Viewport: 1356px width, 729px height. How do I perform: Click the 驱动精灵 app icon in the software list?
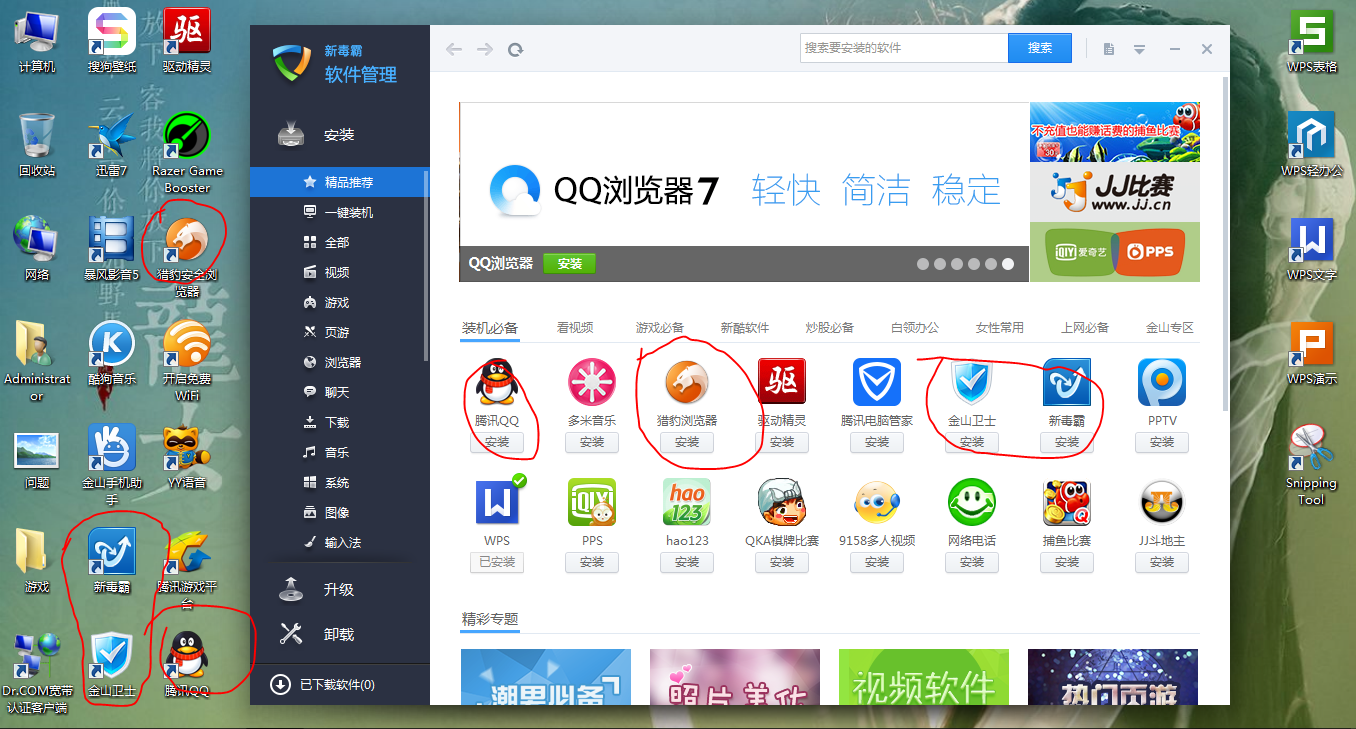click(782, 383)
